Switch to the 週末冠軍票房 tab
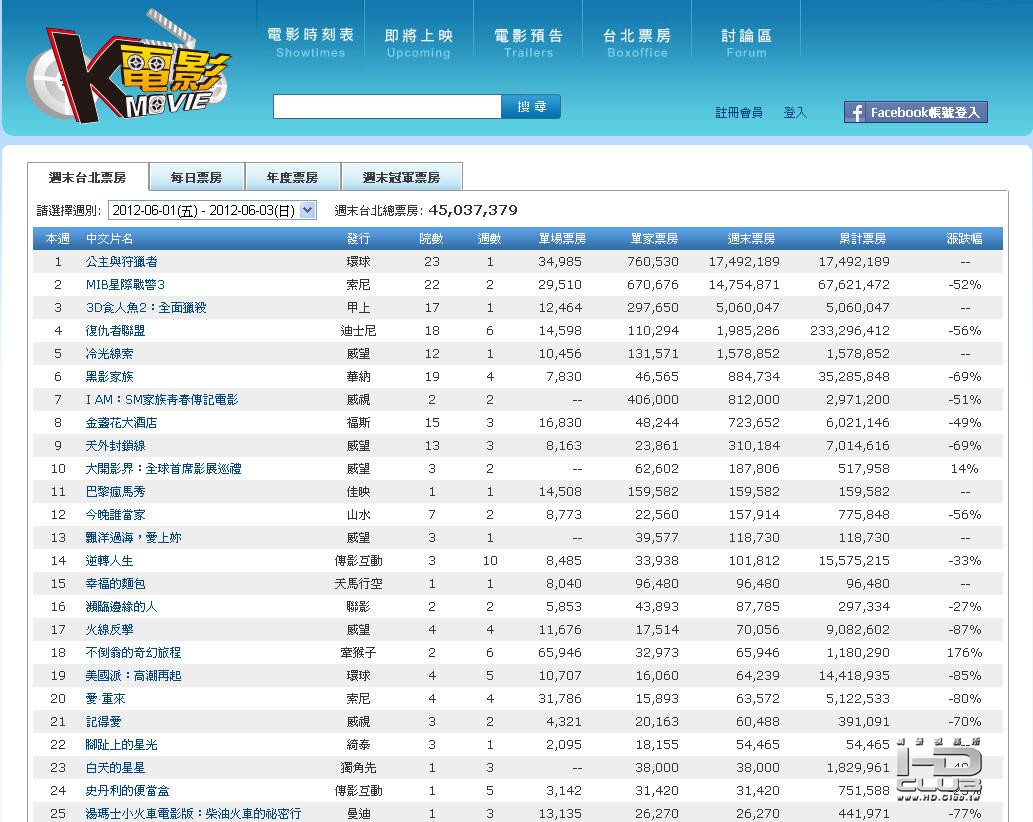The image size is (1033, 822). tap(401, 177)
